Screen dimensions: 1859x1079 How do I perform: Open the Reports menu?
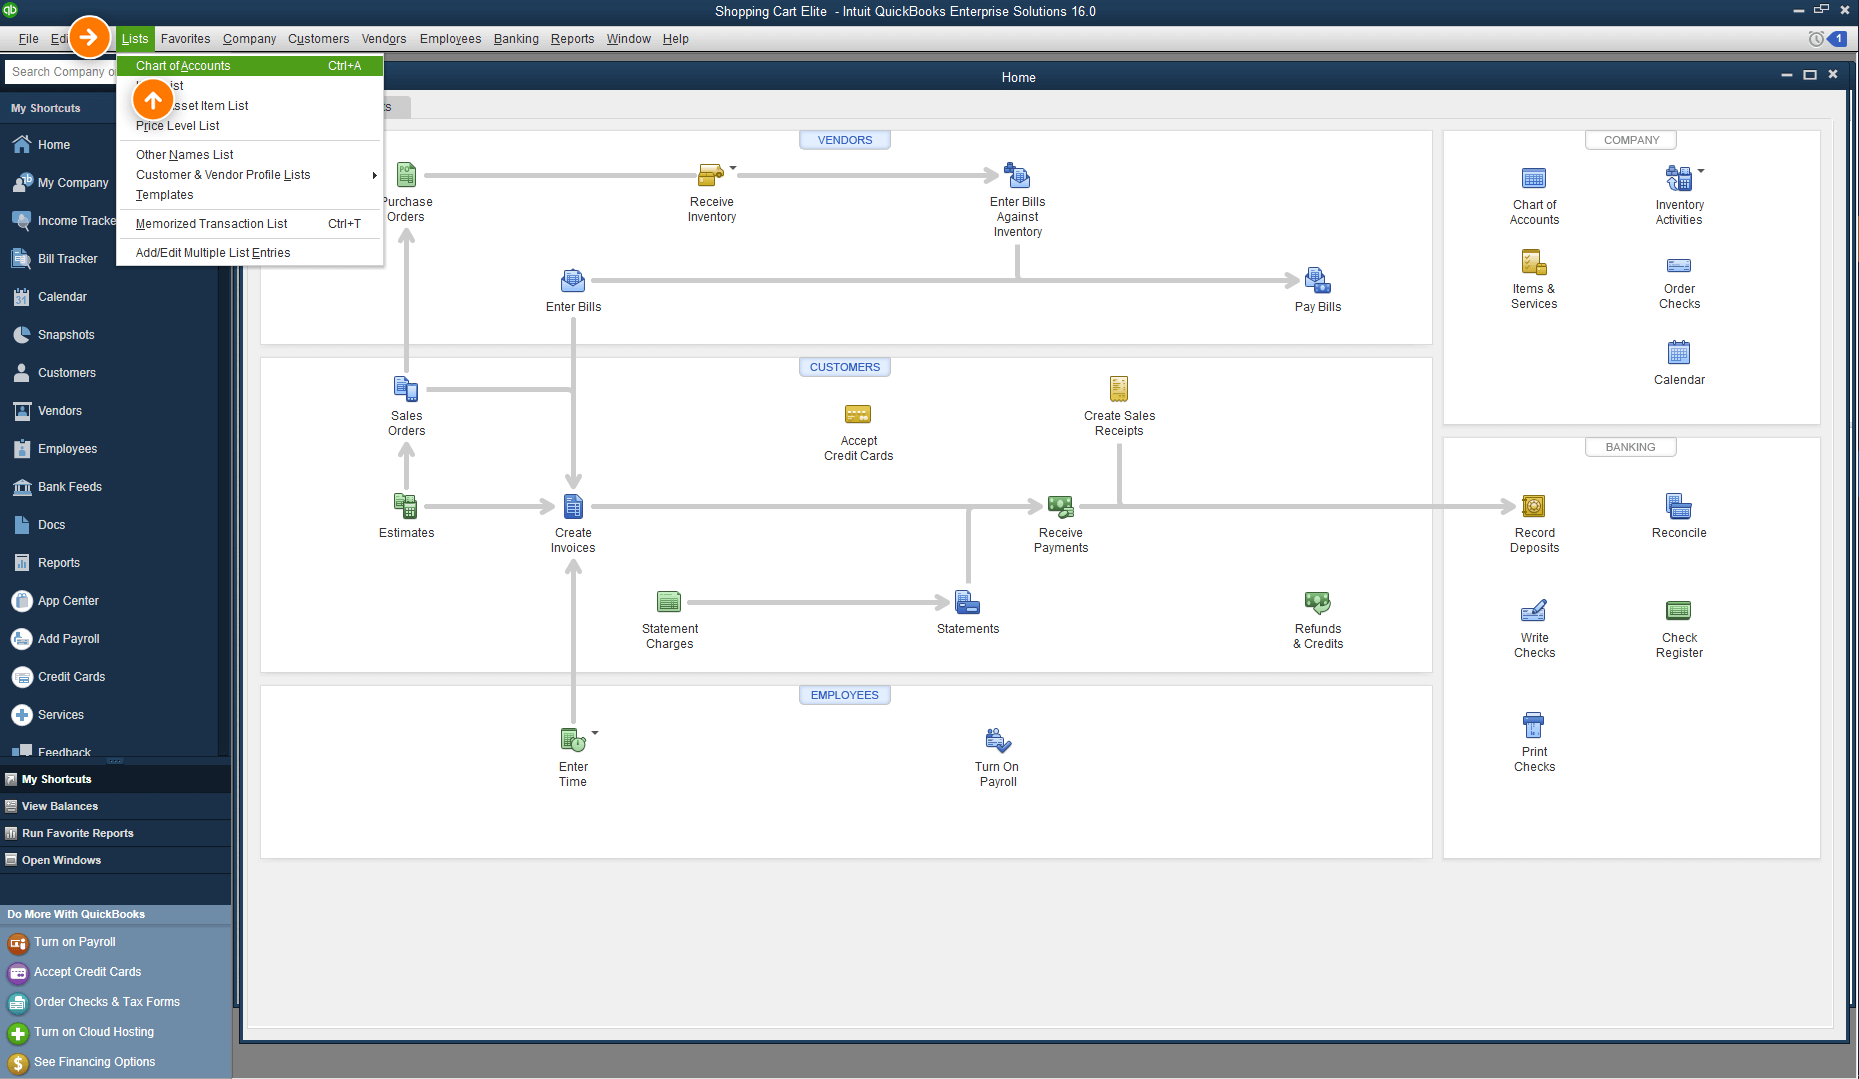pos(572,39)
